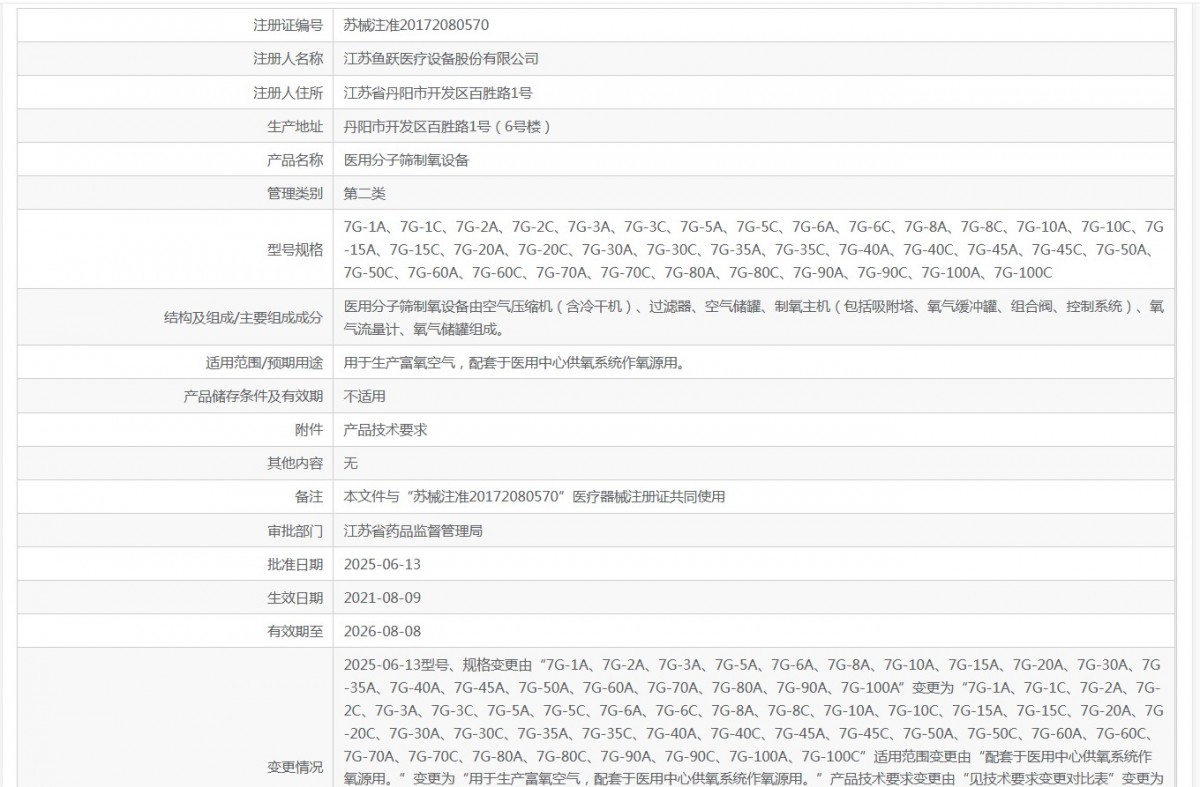This screenshot has height=787, width=1200.
Task: Click approval date 2025-06-13
Action: (x=382, y=564)
